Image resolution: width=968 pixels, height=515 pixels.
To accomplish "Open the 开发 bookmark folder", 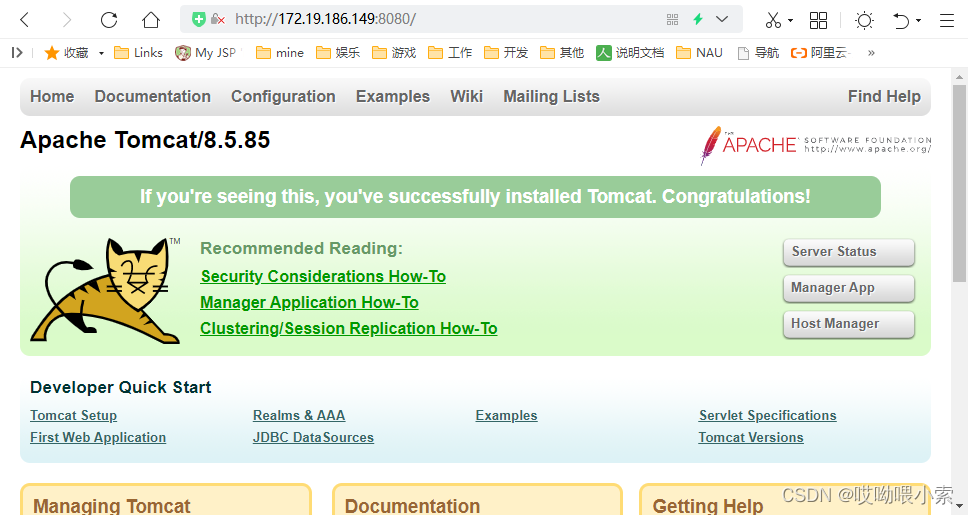I will click(x=506, y=52).
